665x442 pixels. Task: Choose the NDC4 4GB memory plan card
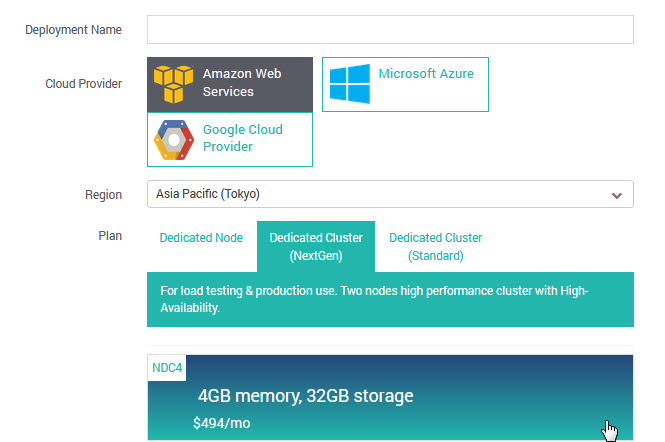tap(390, 398)
